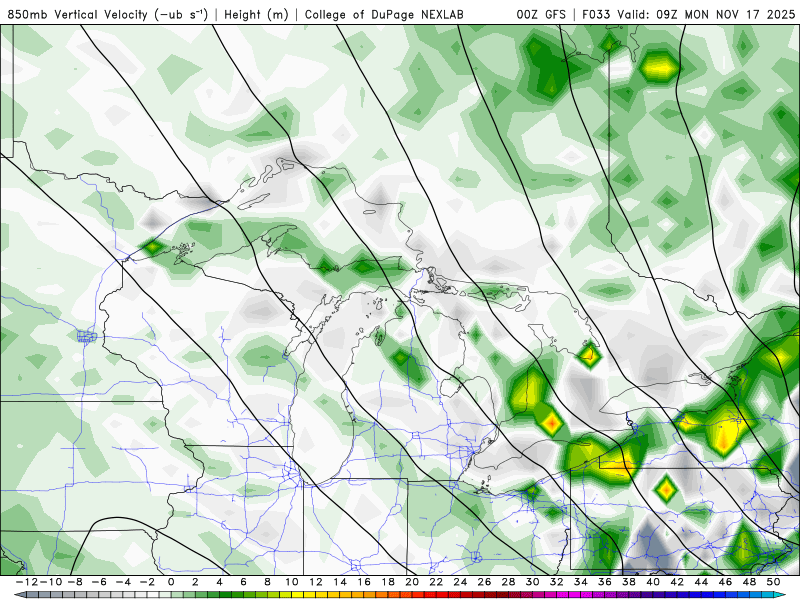
Task: Click the '00Z GFS' model run label
Action: pyautogui.click(x=541, y=14)
